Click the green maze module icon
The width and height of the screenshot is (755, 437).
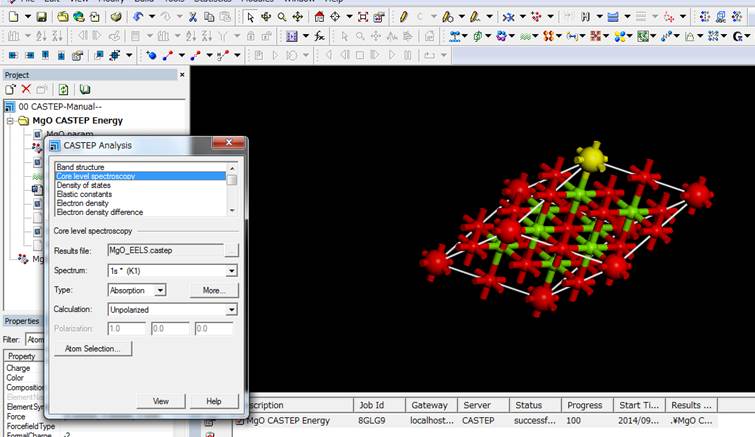tap(642, 36)
